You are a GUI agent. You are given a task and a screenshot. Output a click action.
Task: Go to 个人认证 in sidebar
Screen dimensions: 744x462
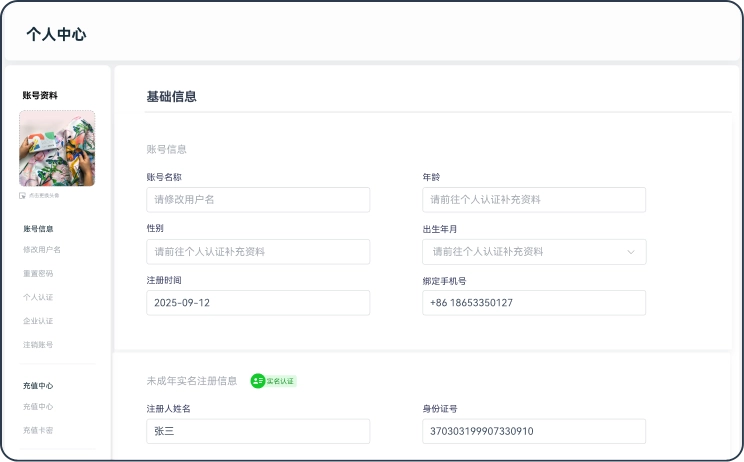pos(39,297)
